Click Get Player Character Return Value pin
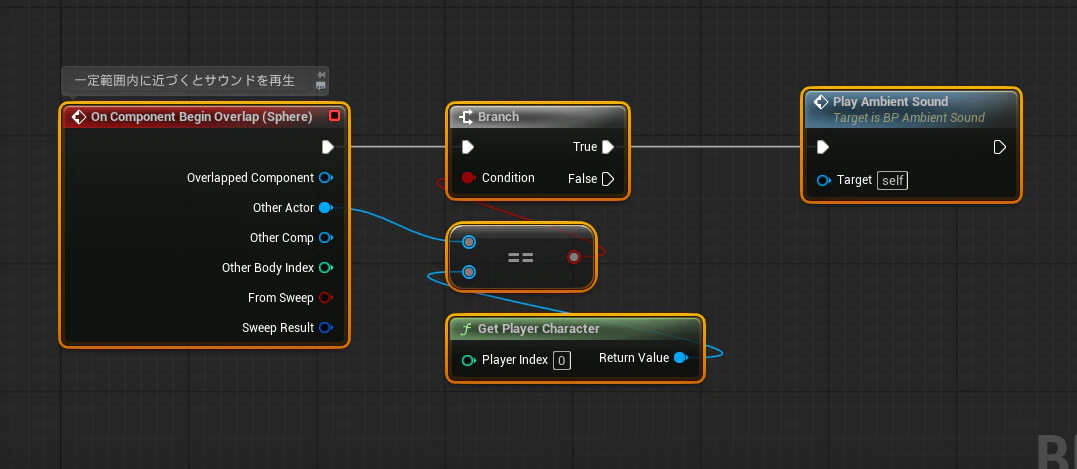The height and width of the screenshot is (469, 1077). tap(681, 358)
